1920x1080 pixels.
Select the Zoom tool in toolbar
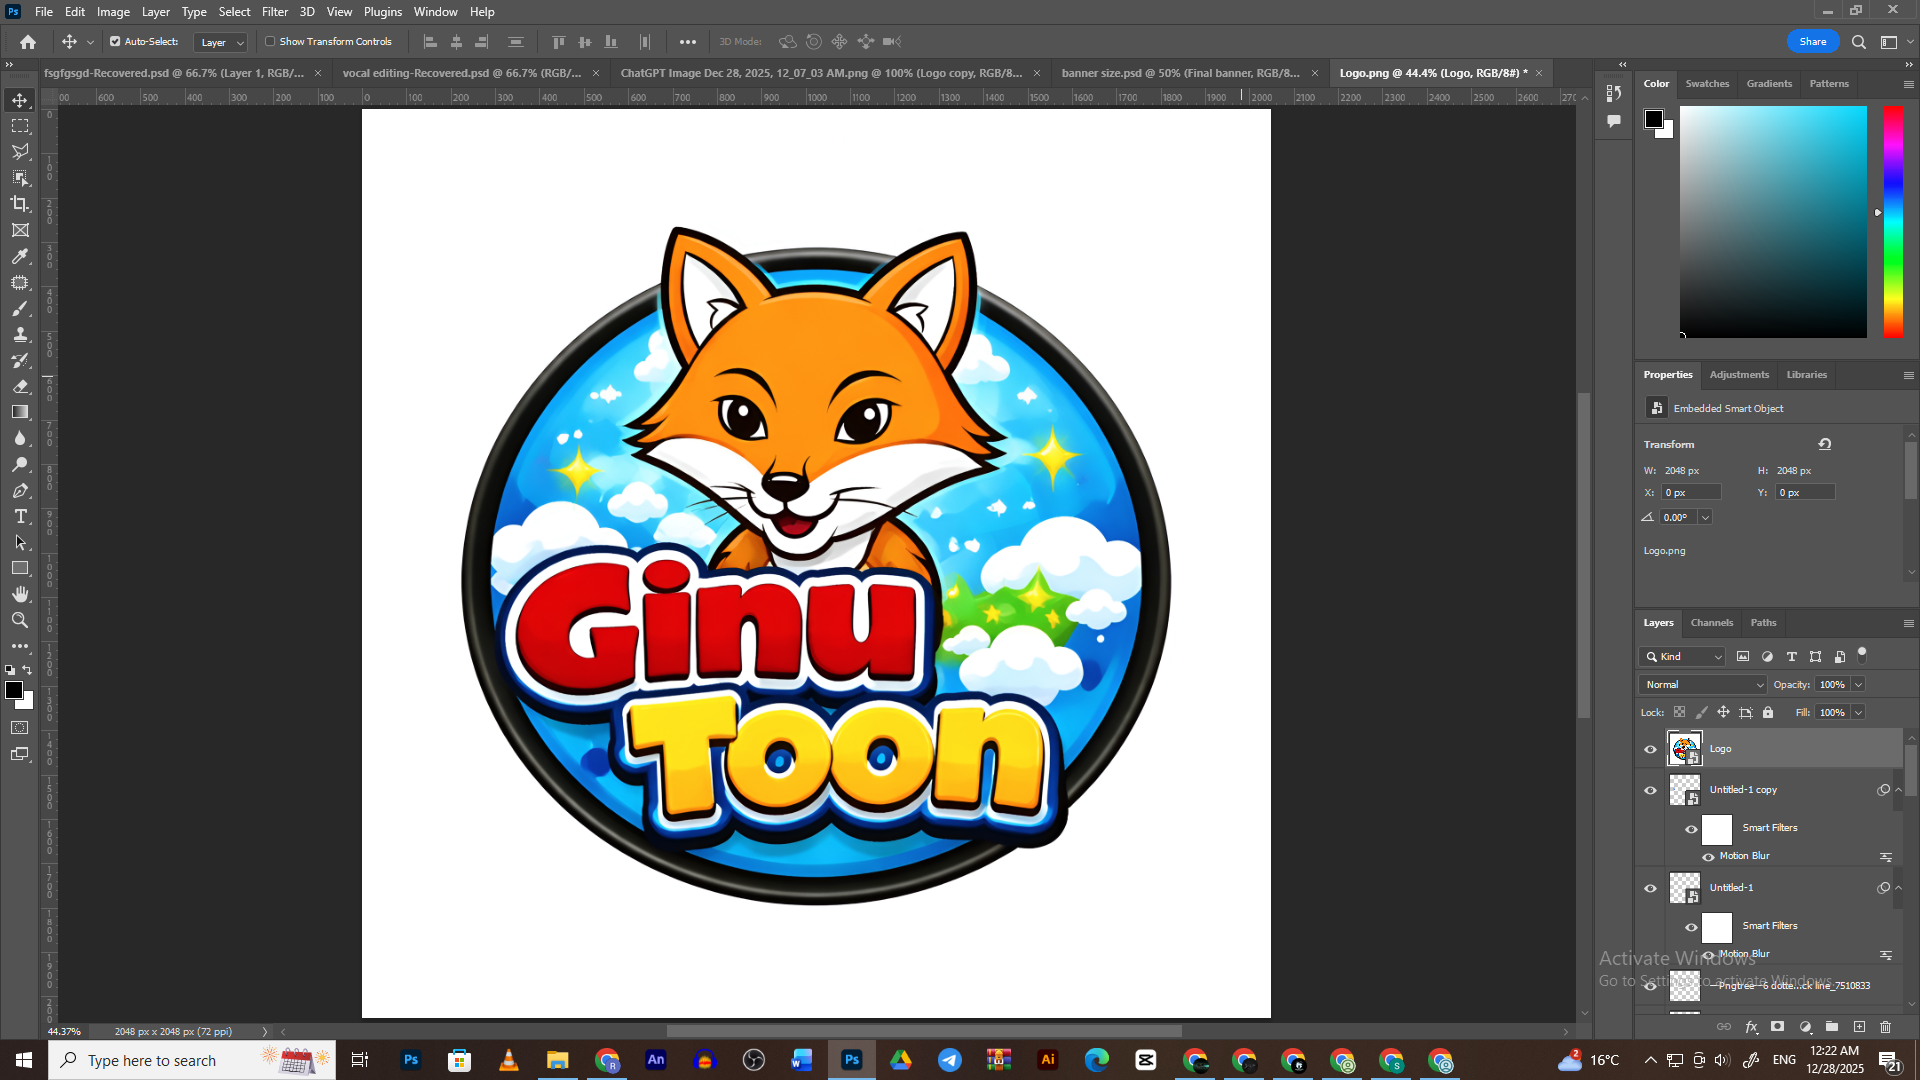[20, 620]
